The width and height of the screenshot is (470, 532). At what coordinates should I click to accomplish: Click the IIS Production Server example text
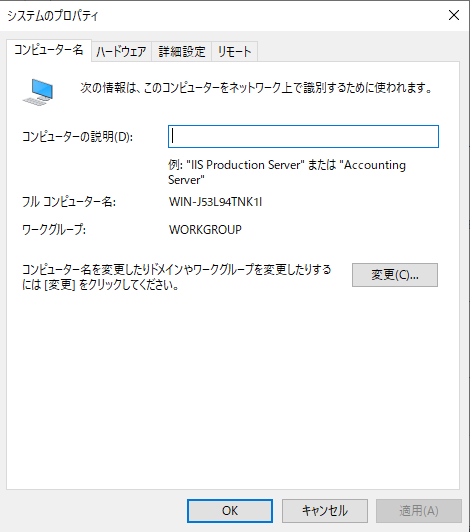click(x=245, y=165)
